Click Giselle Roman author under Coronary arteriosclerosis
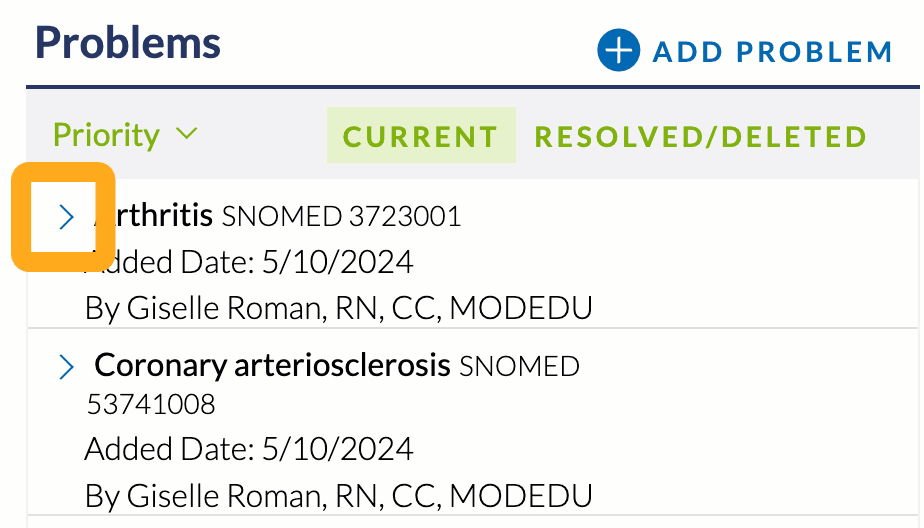This screenshot has width=924, height=528. pos(338,496)
